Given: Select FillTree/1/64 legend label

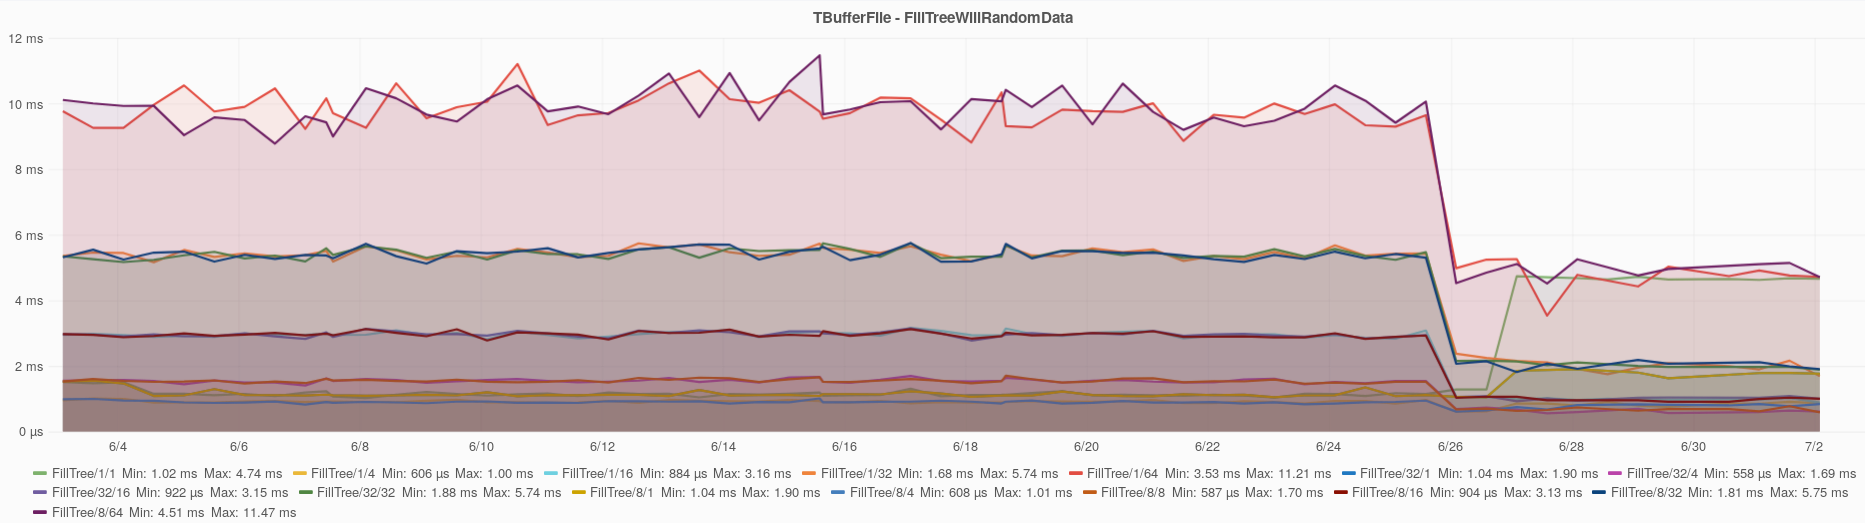Looking at the screenshot, I should point(1122,473).
